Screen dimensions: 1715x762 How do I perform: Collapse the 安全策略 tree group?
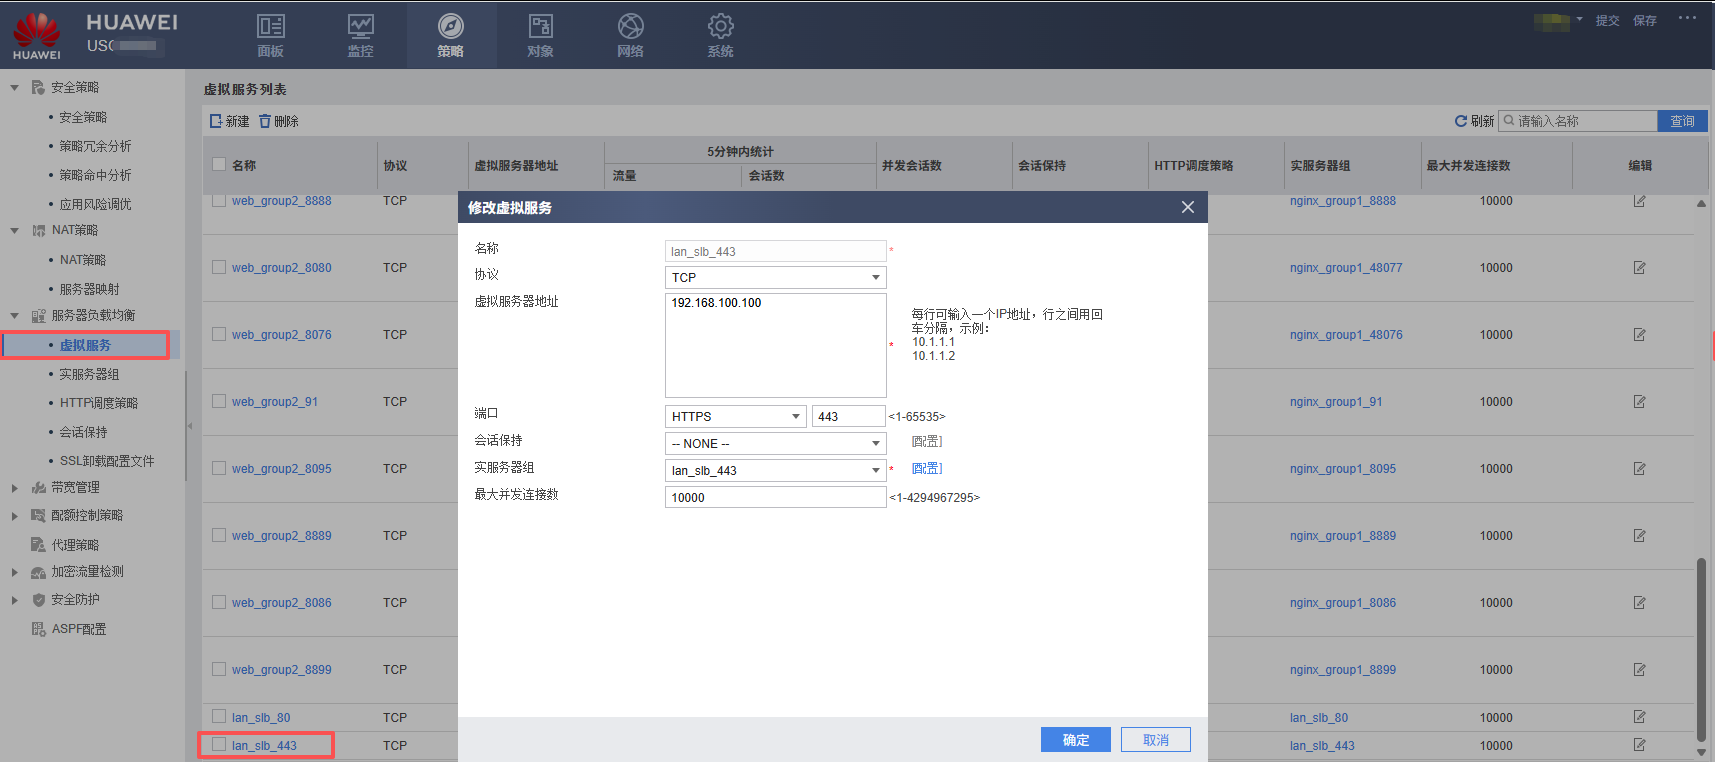pos(14,88)
